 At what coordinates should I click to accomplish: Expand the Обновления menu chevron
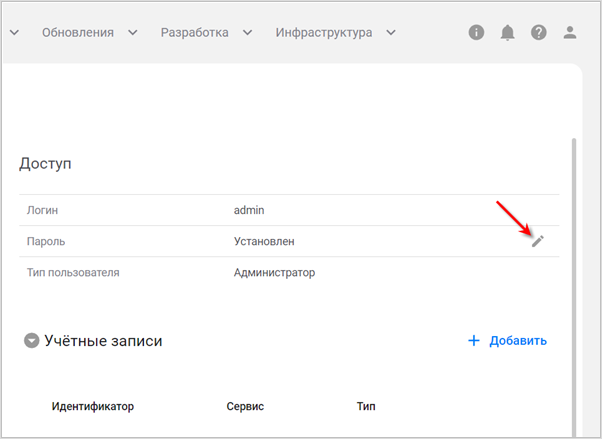tap(133, 33)
